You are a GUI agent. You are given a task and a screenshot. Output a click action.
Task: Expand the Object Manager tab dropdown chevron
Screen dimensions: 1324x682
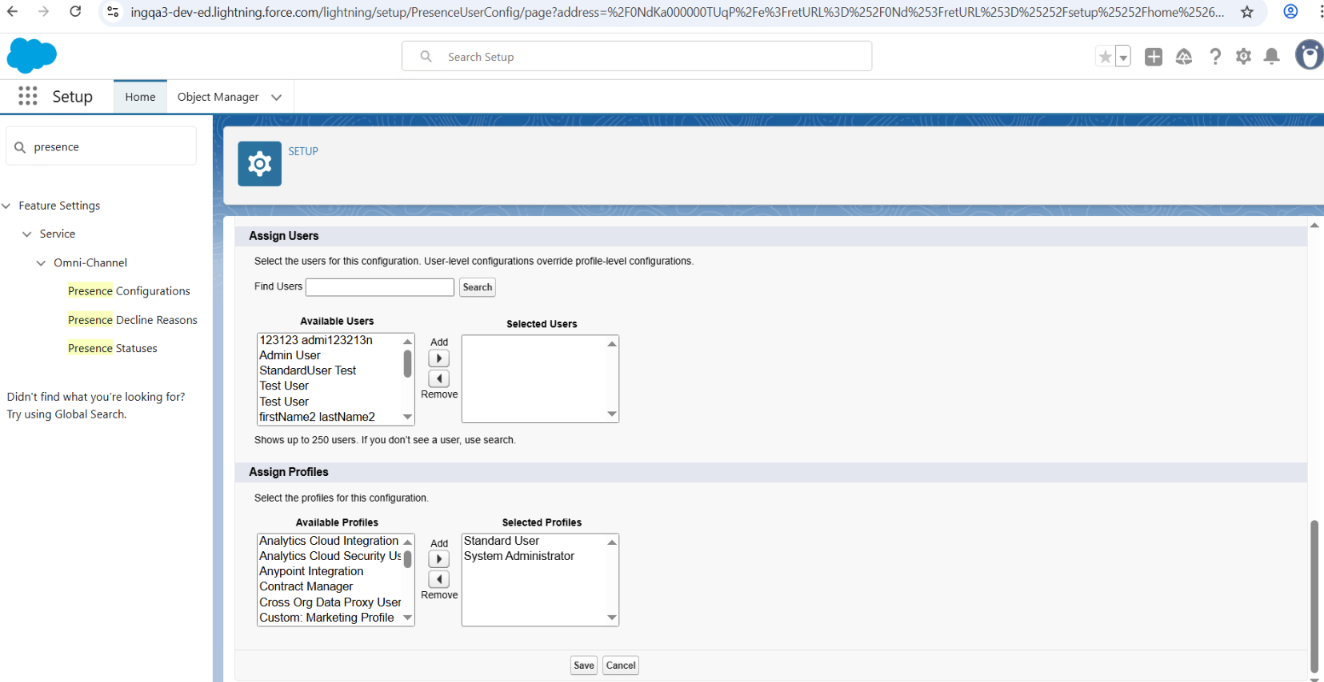click(x=276, y=97)
